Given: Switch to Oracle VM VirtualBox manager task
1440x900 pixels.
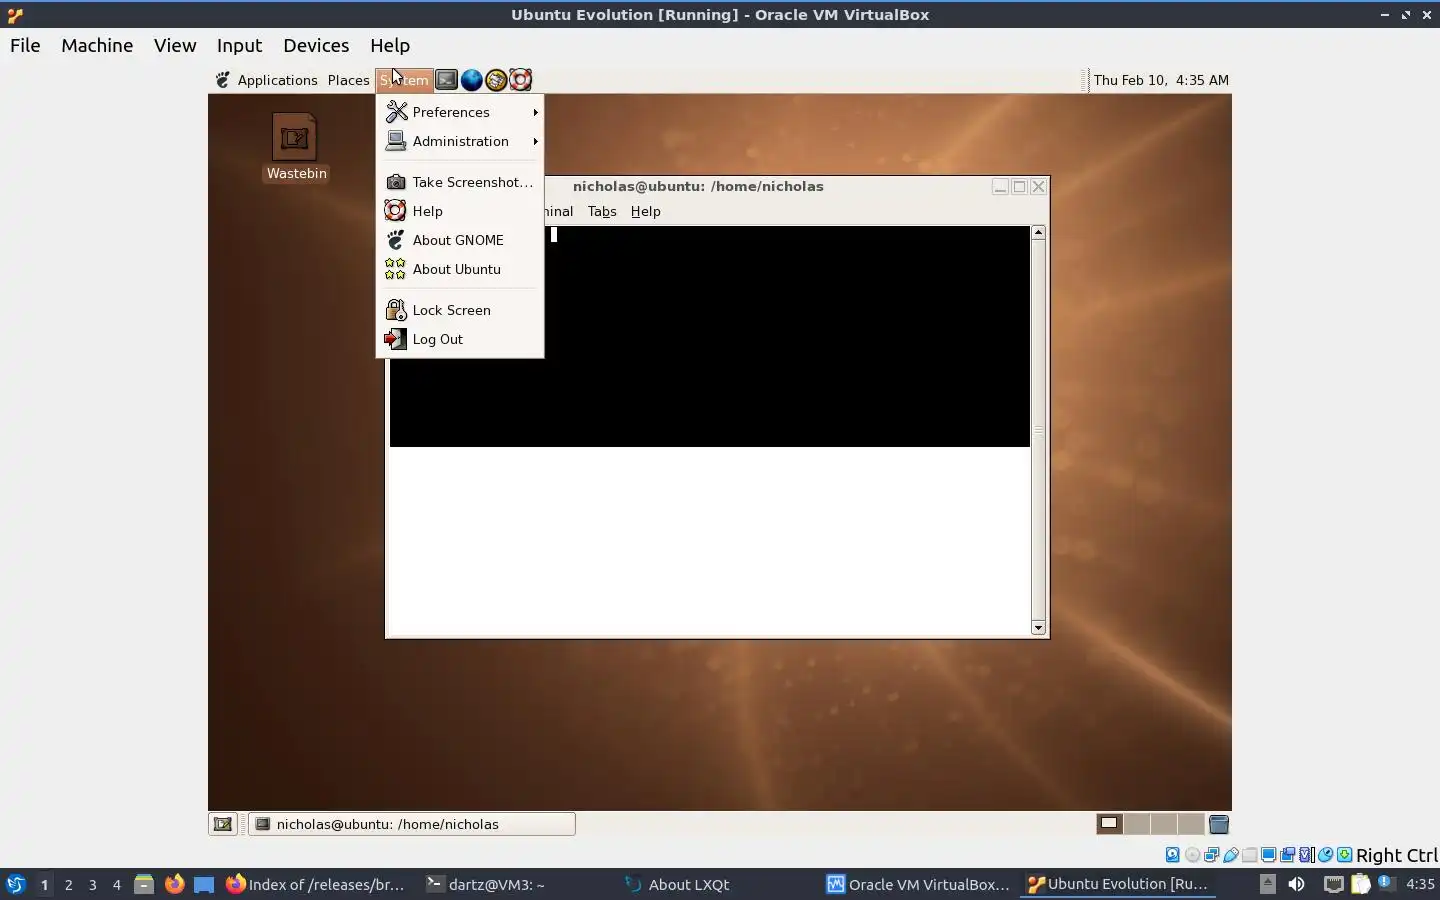Looking at the screenshot, I should pos(918,884).
